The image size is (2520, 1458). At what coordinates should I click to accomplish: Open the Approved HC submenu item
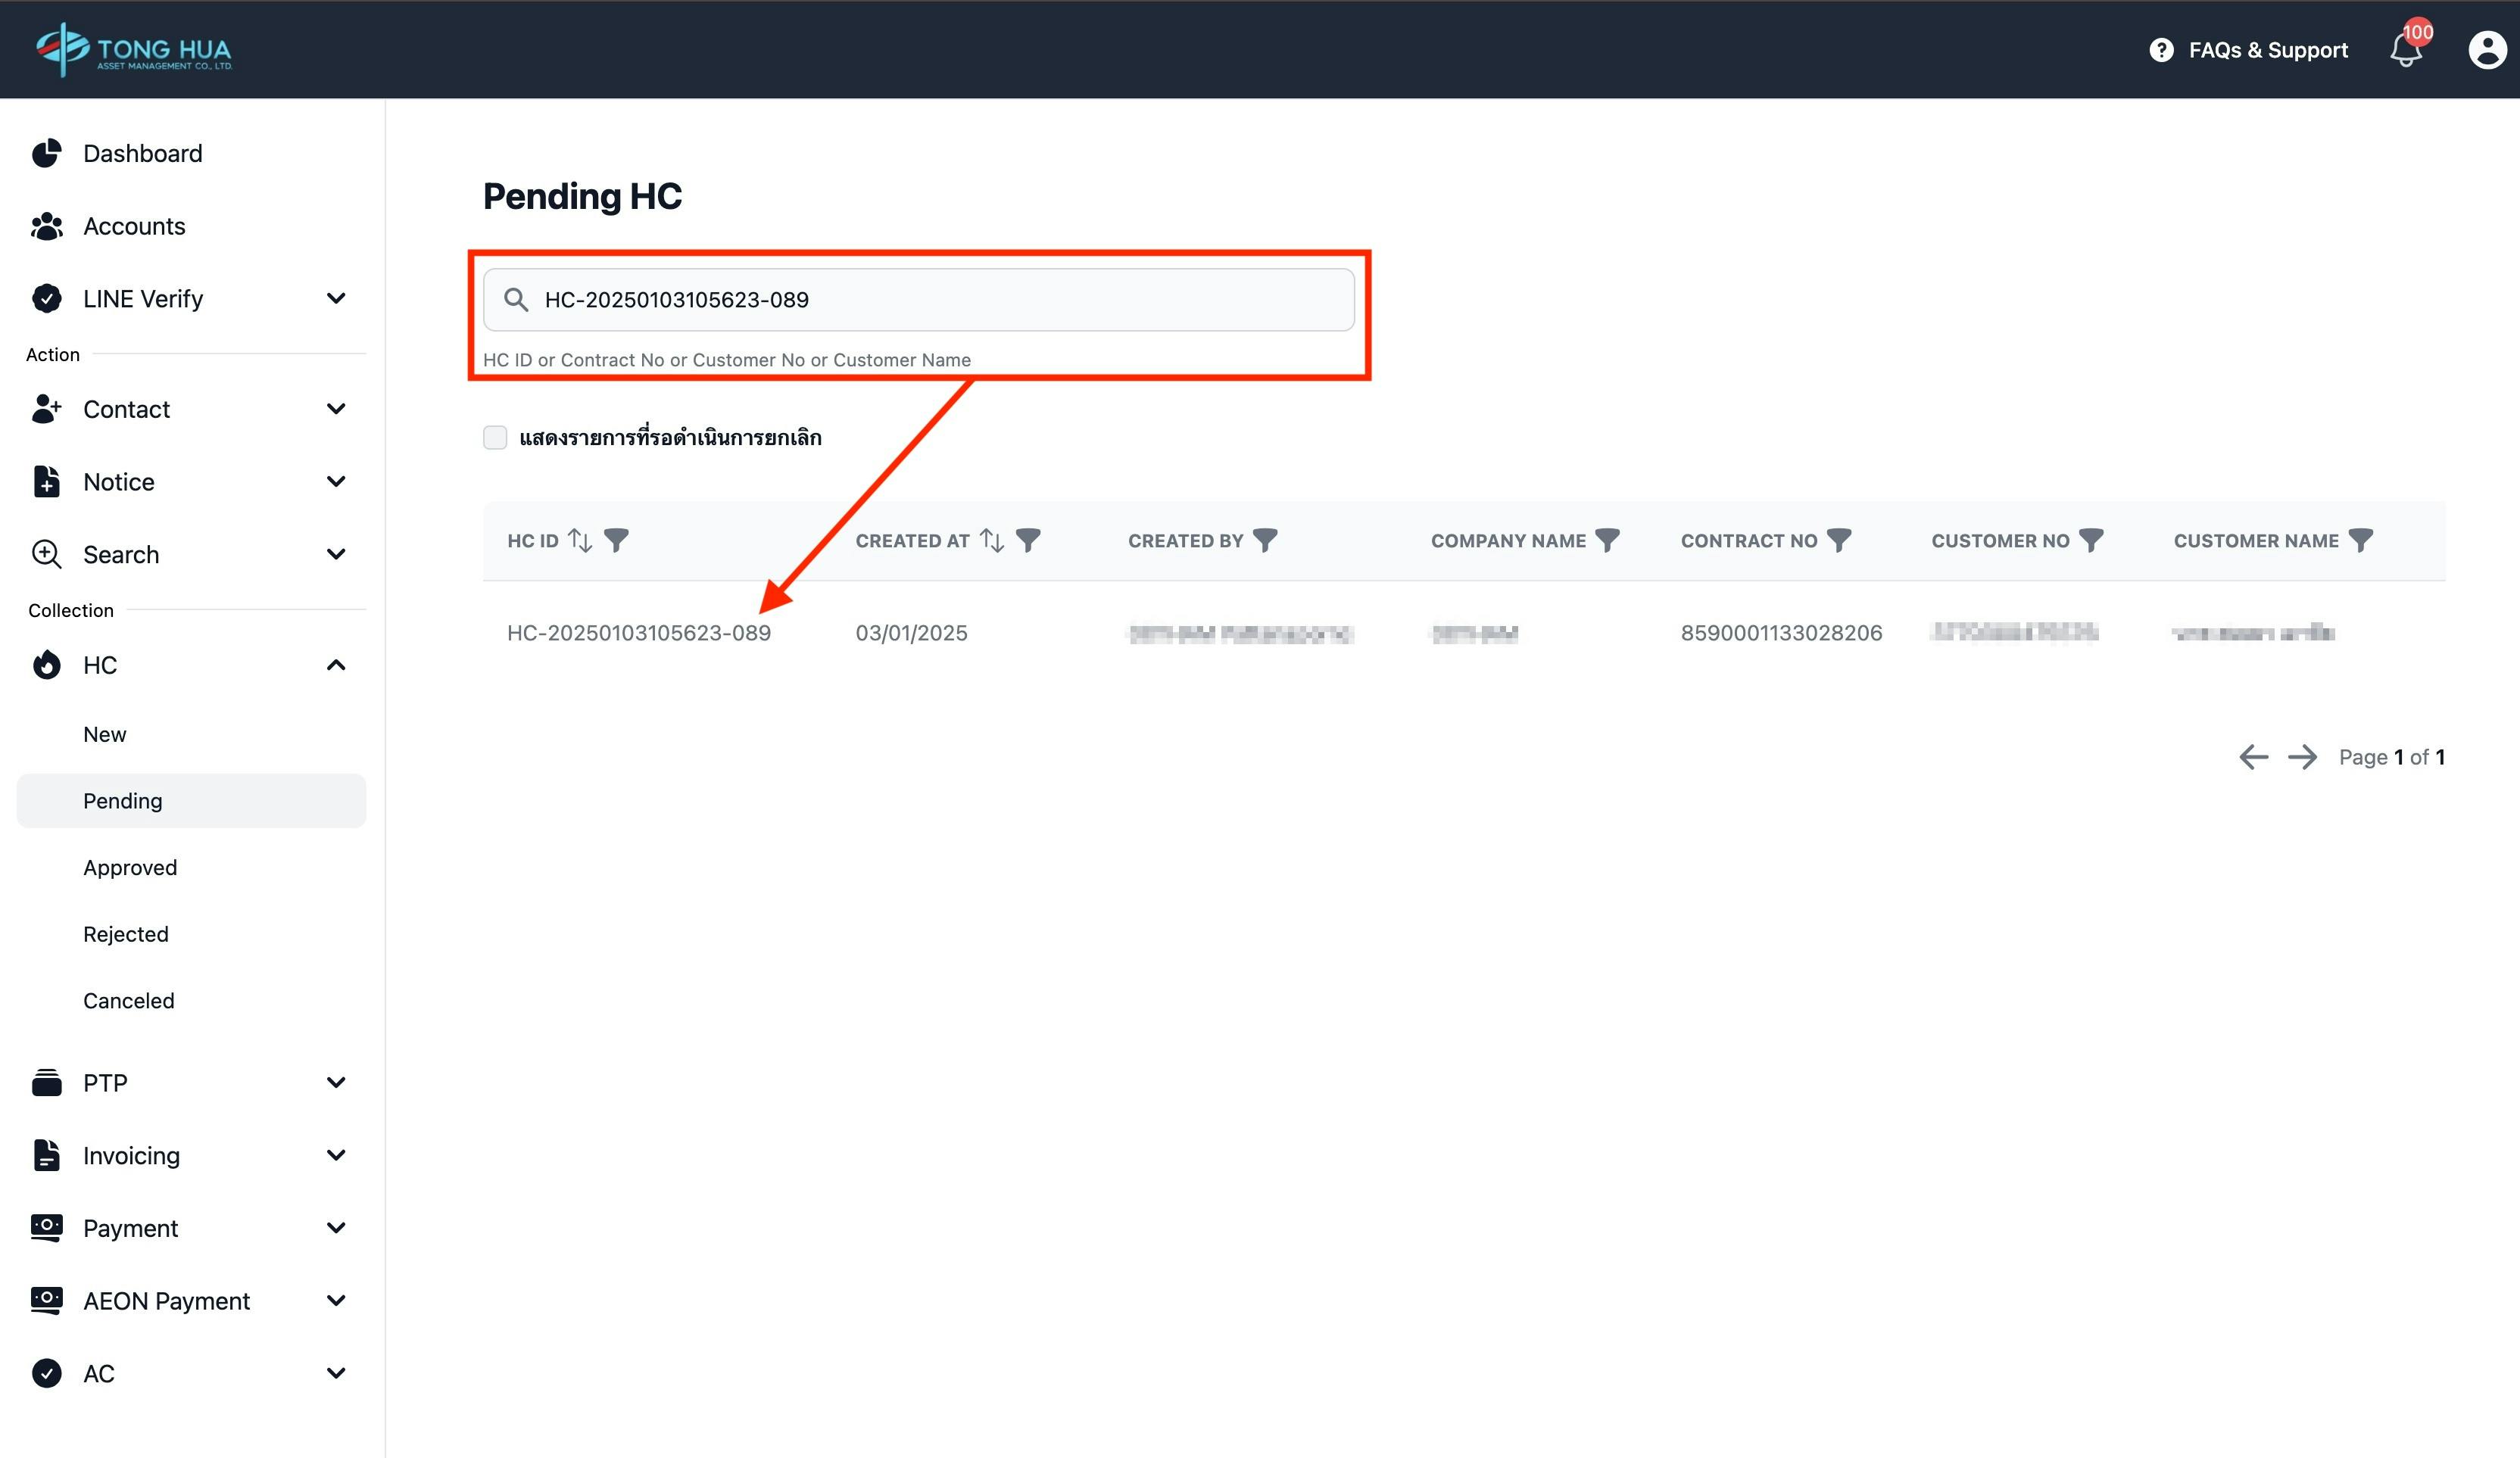(x=130, y=867)
